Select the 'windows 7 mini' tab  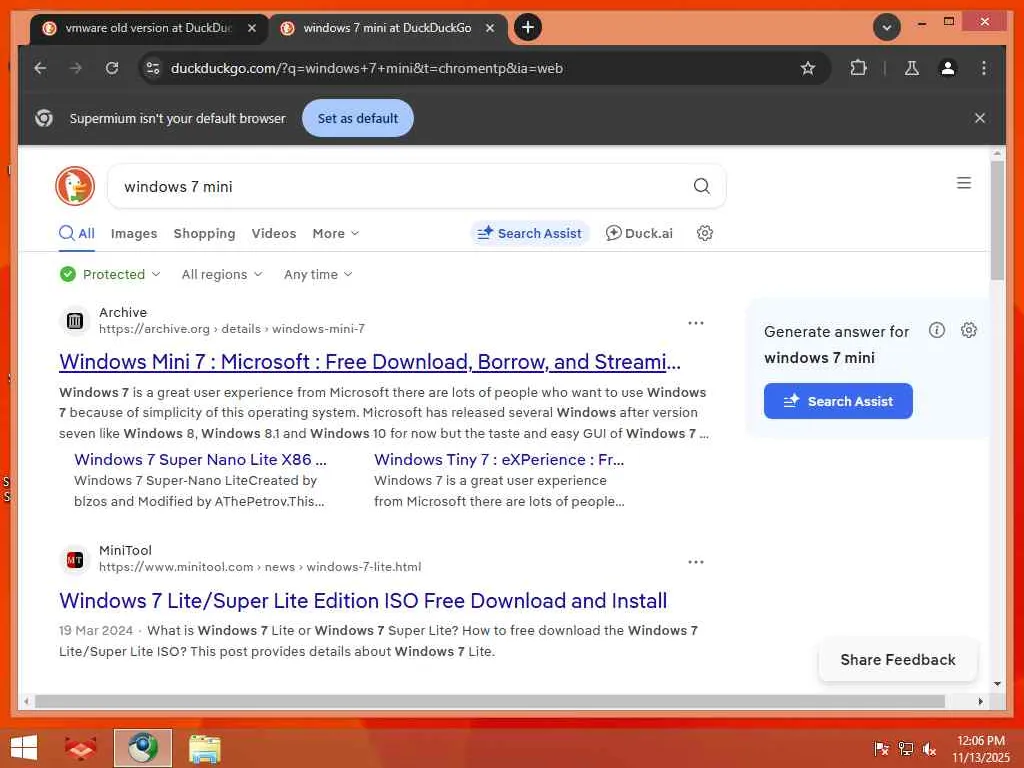387,28
